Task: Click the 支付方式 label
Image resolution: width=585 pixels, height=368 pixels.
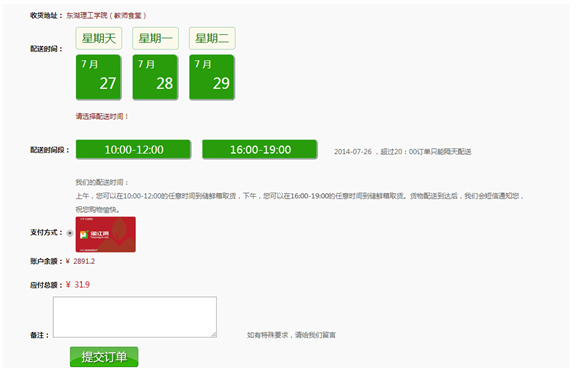Action: point(46,233)
